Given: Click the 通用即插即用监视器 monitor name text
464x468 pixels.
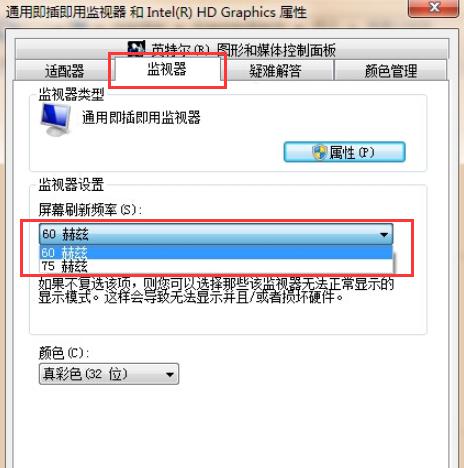Looking at the screenshot, I should click(x=141, y=118).
